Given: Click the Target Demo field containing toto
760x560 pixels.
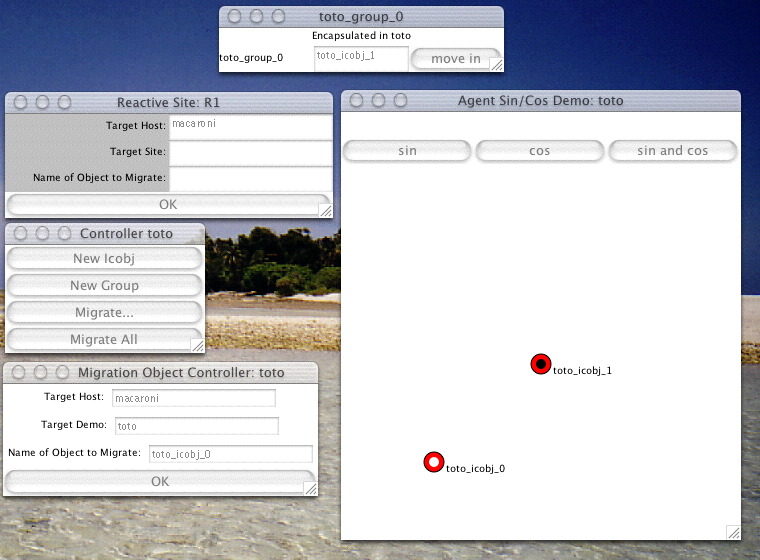Looking at the screenshot, I should point(196,426).
